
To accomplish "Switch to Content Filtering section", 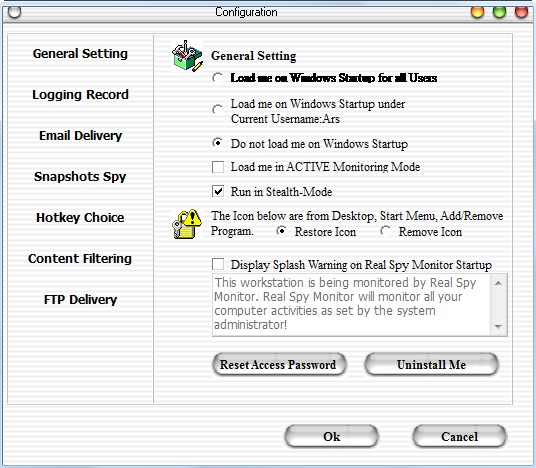I will click(x=80, y=259).
